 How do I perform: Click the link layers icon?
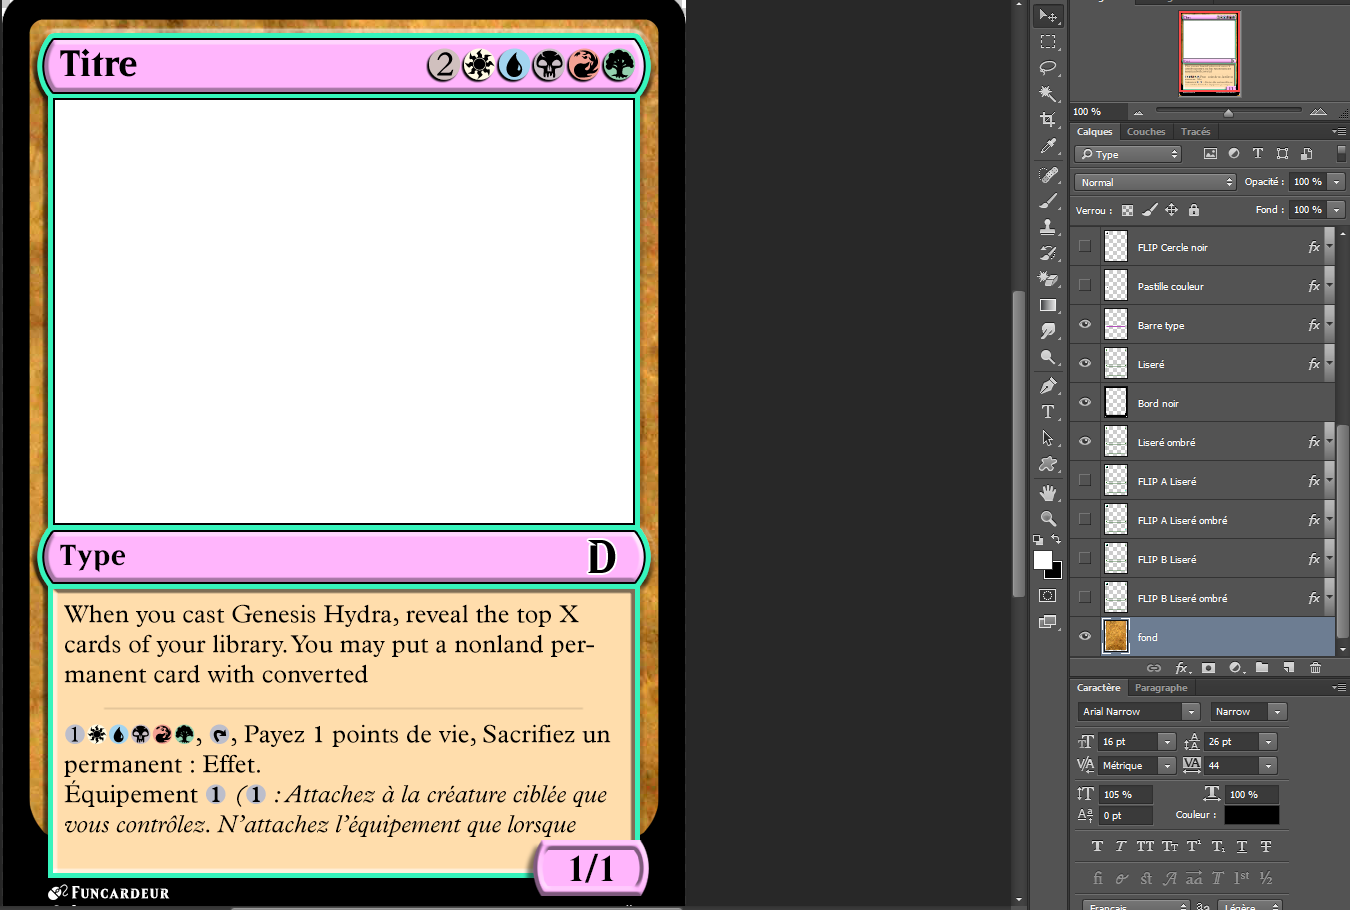pos(1154,668)
